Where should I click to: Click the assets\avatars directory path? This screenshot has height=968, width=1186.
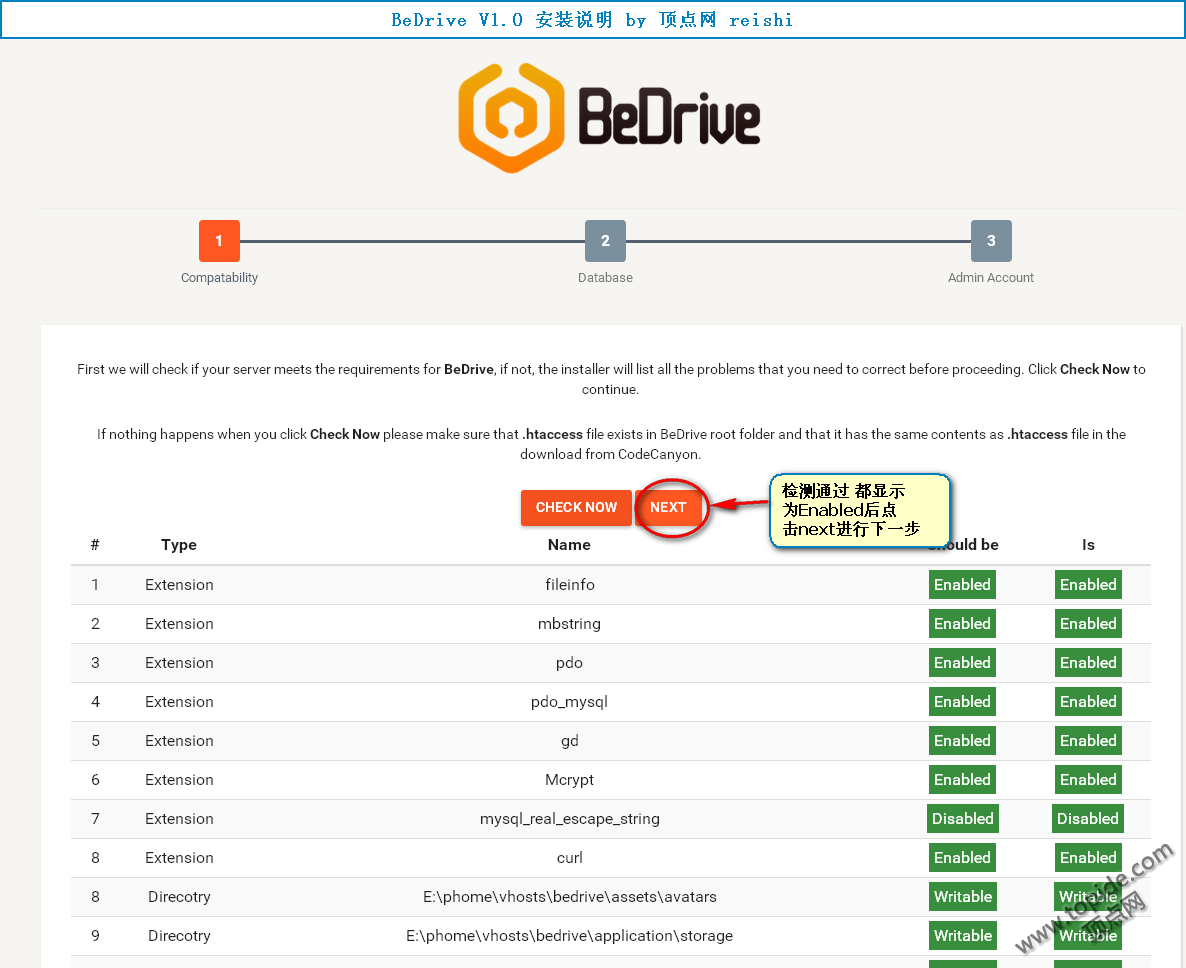point(570,897)
